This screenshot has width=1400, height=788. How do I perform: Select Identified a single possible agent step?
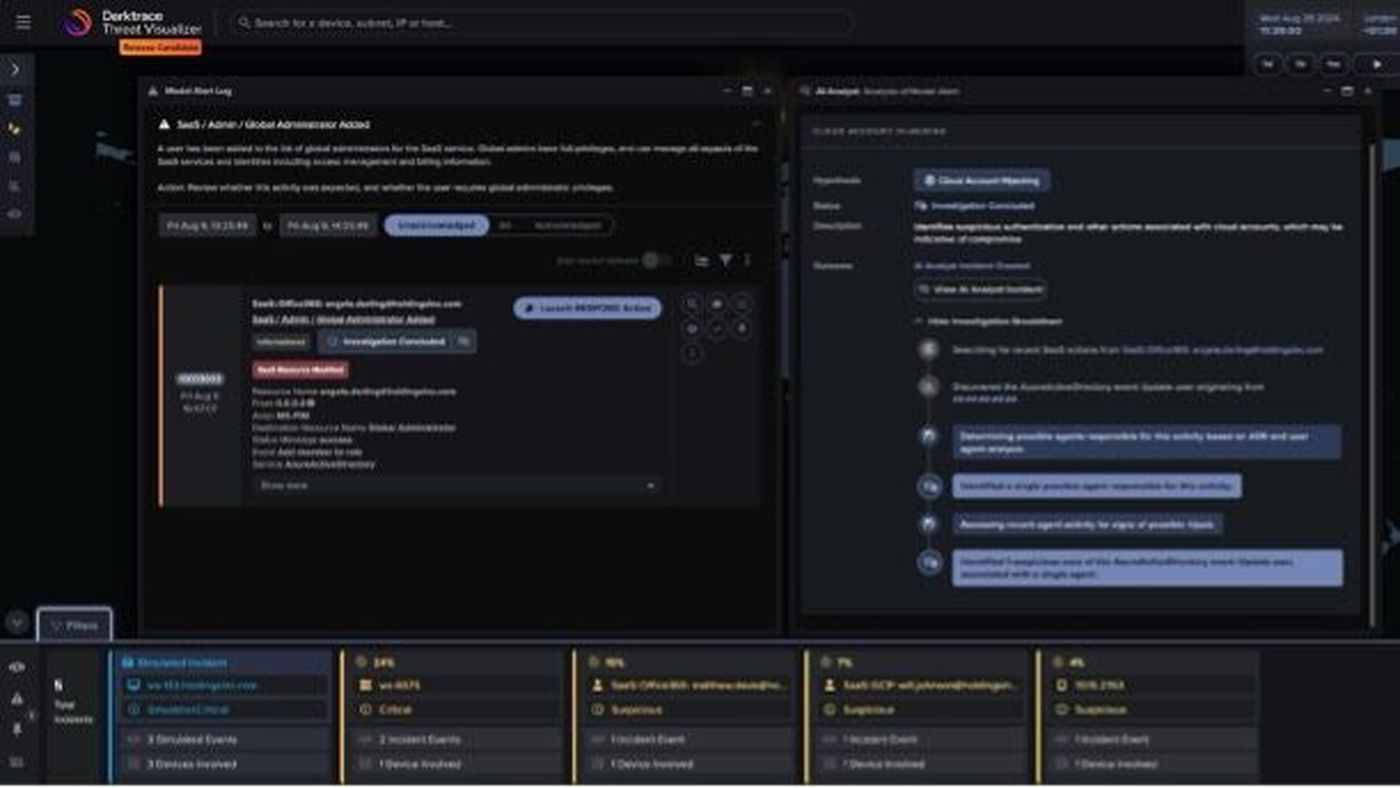[1097, 486]
